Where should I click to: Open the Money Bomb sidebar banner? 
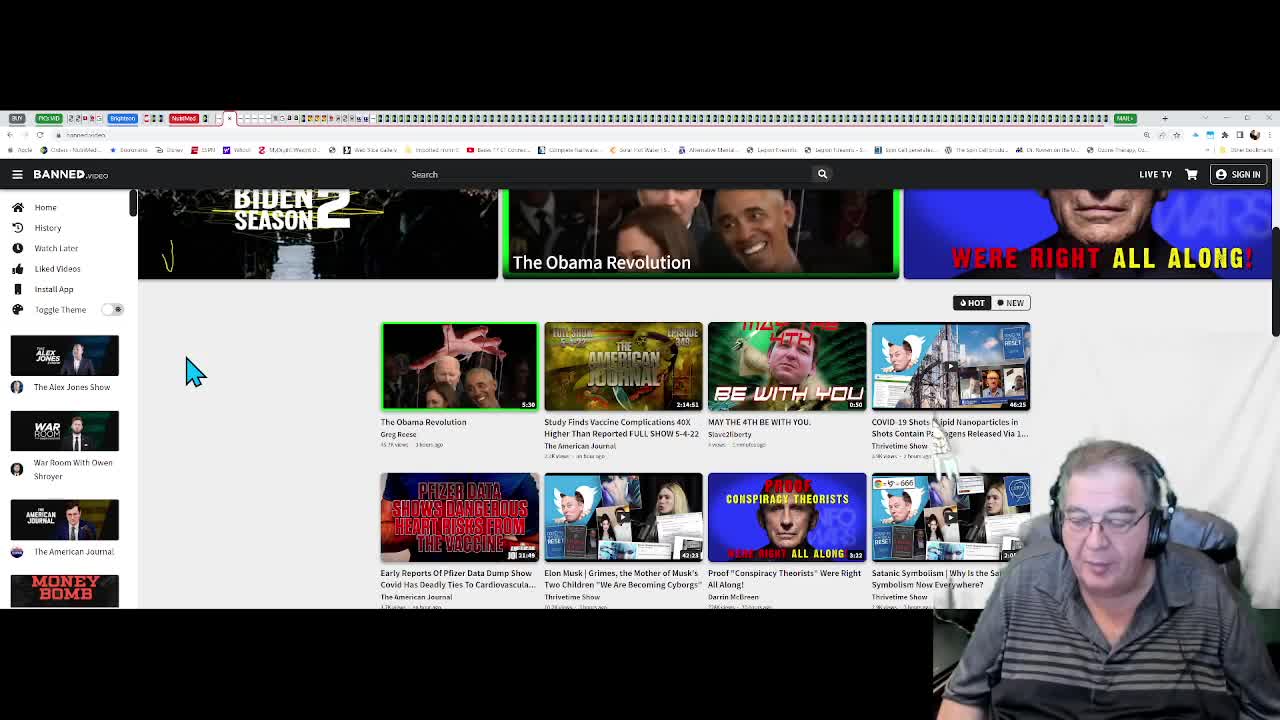tap(64, 591)
